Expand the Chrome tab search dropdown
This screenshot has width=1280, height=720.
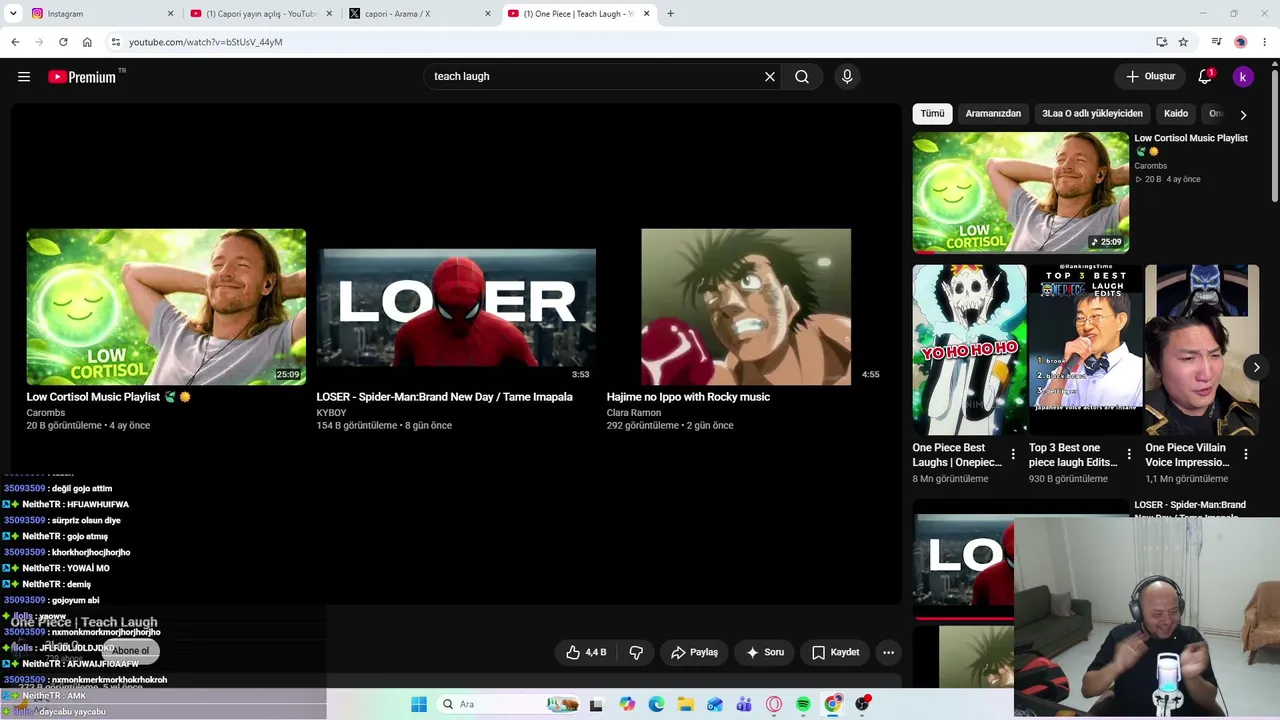[x=13, y=14]
